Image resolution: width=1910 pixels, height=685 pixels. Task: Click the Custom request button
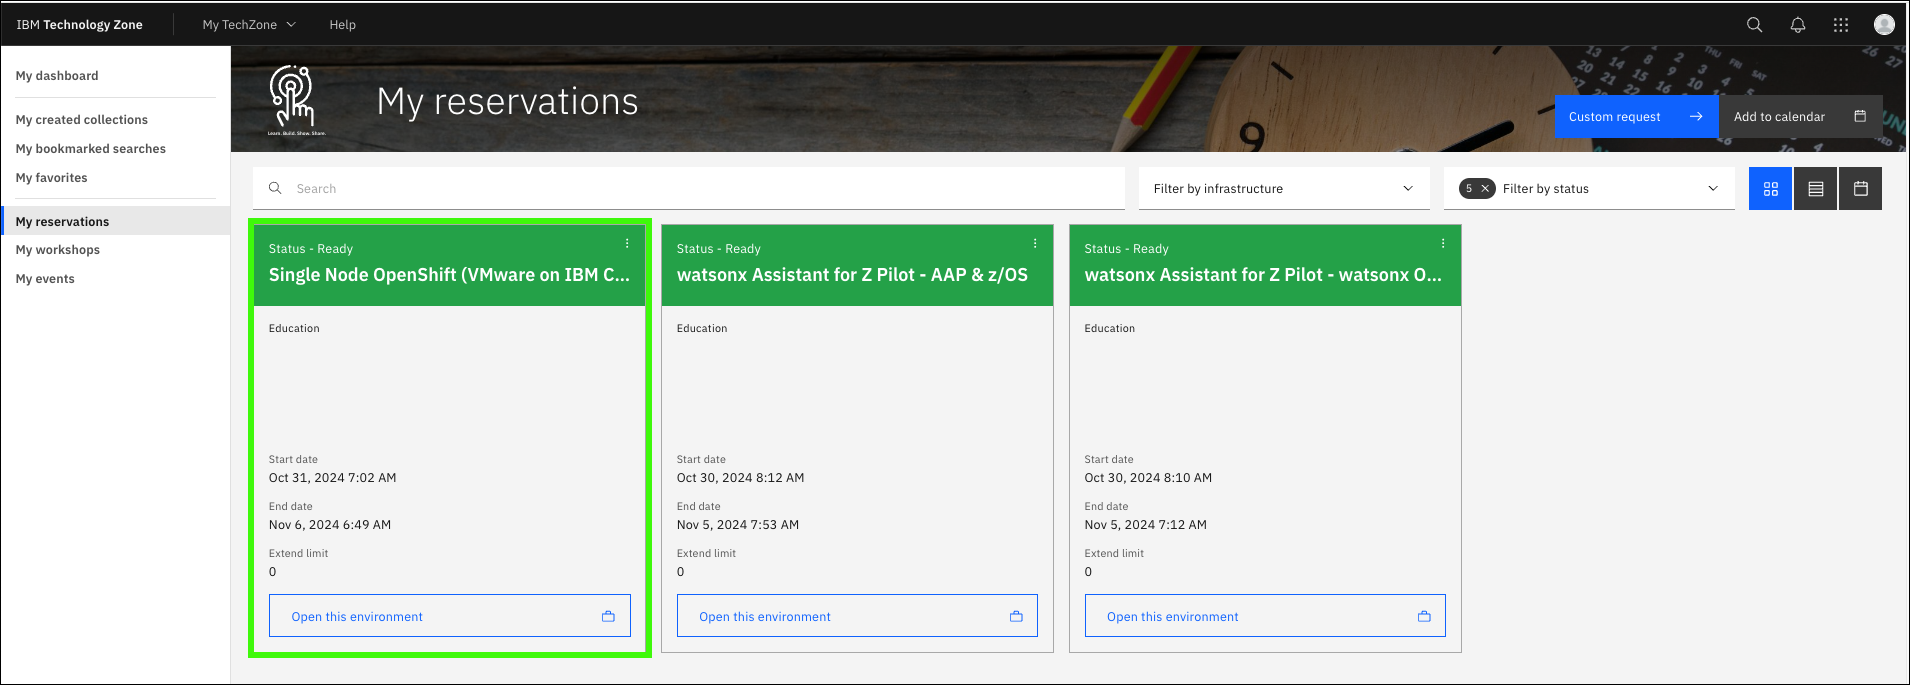click(1635, 117)
